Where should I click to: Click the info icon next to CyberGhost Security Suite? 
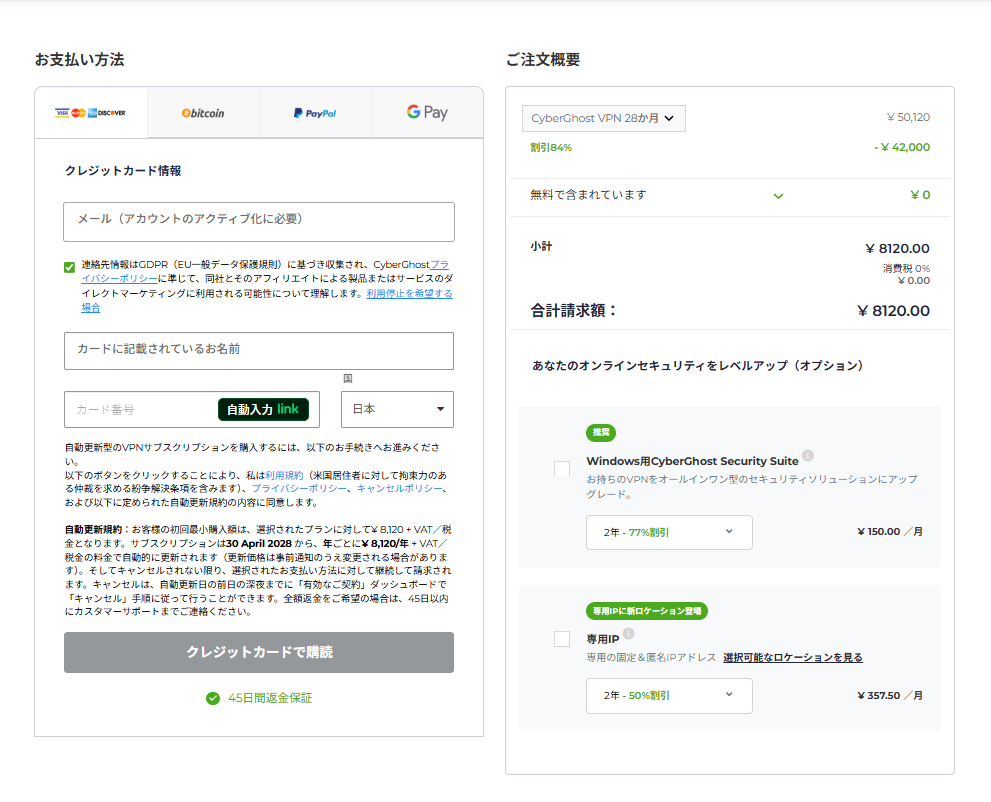click(x=808, y=456)
